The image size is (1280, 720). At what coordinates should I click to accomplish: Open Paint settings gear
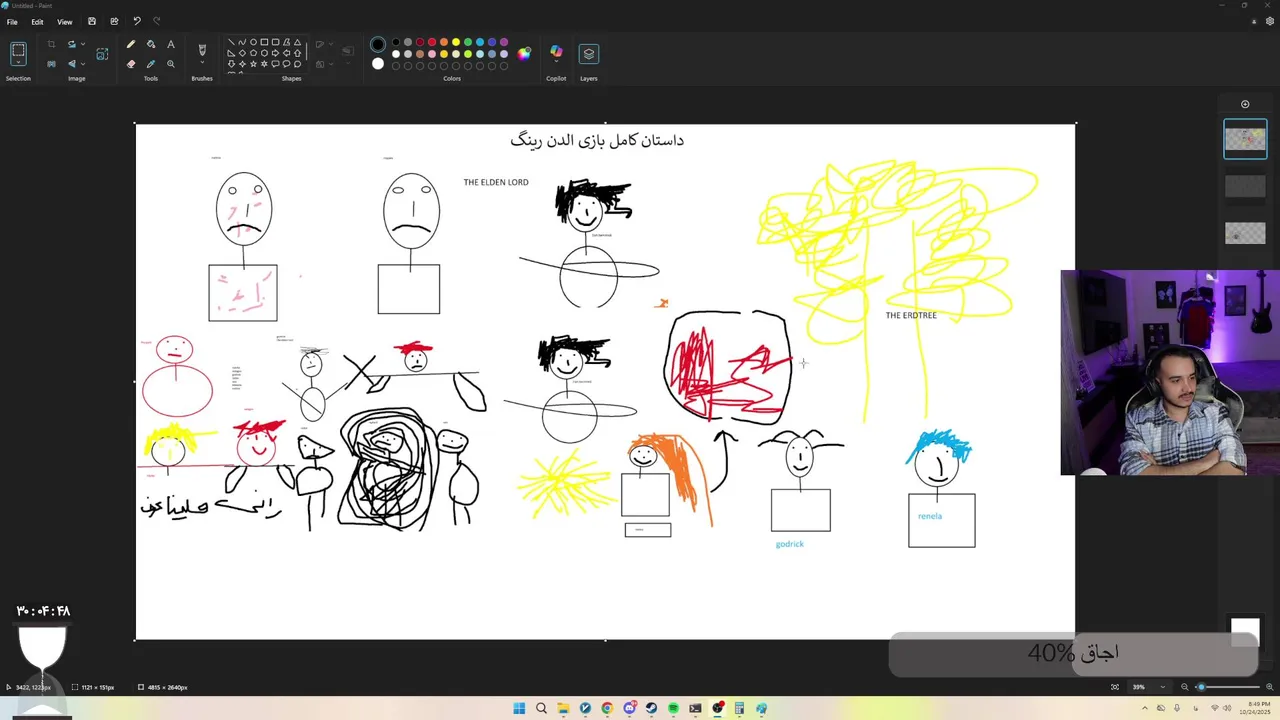coord(1270,21)
